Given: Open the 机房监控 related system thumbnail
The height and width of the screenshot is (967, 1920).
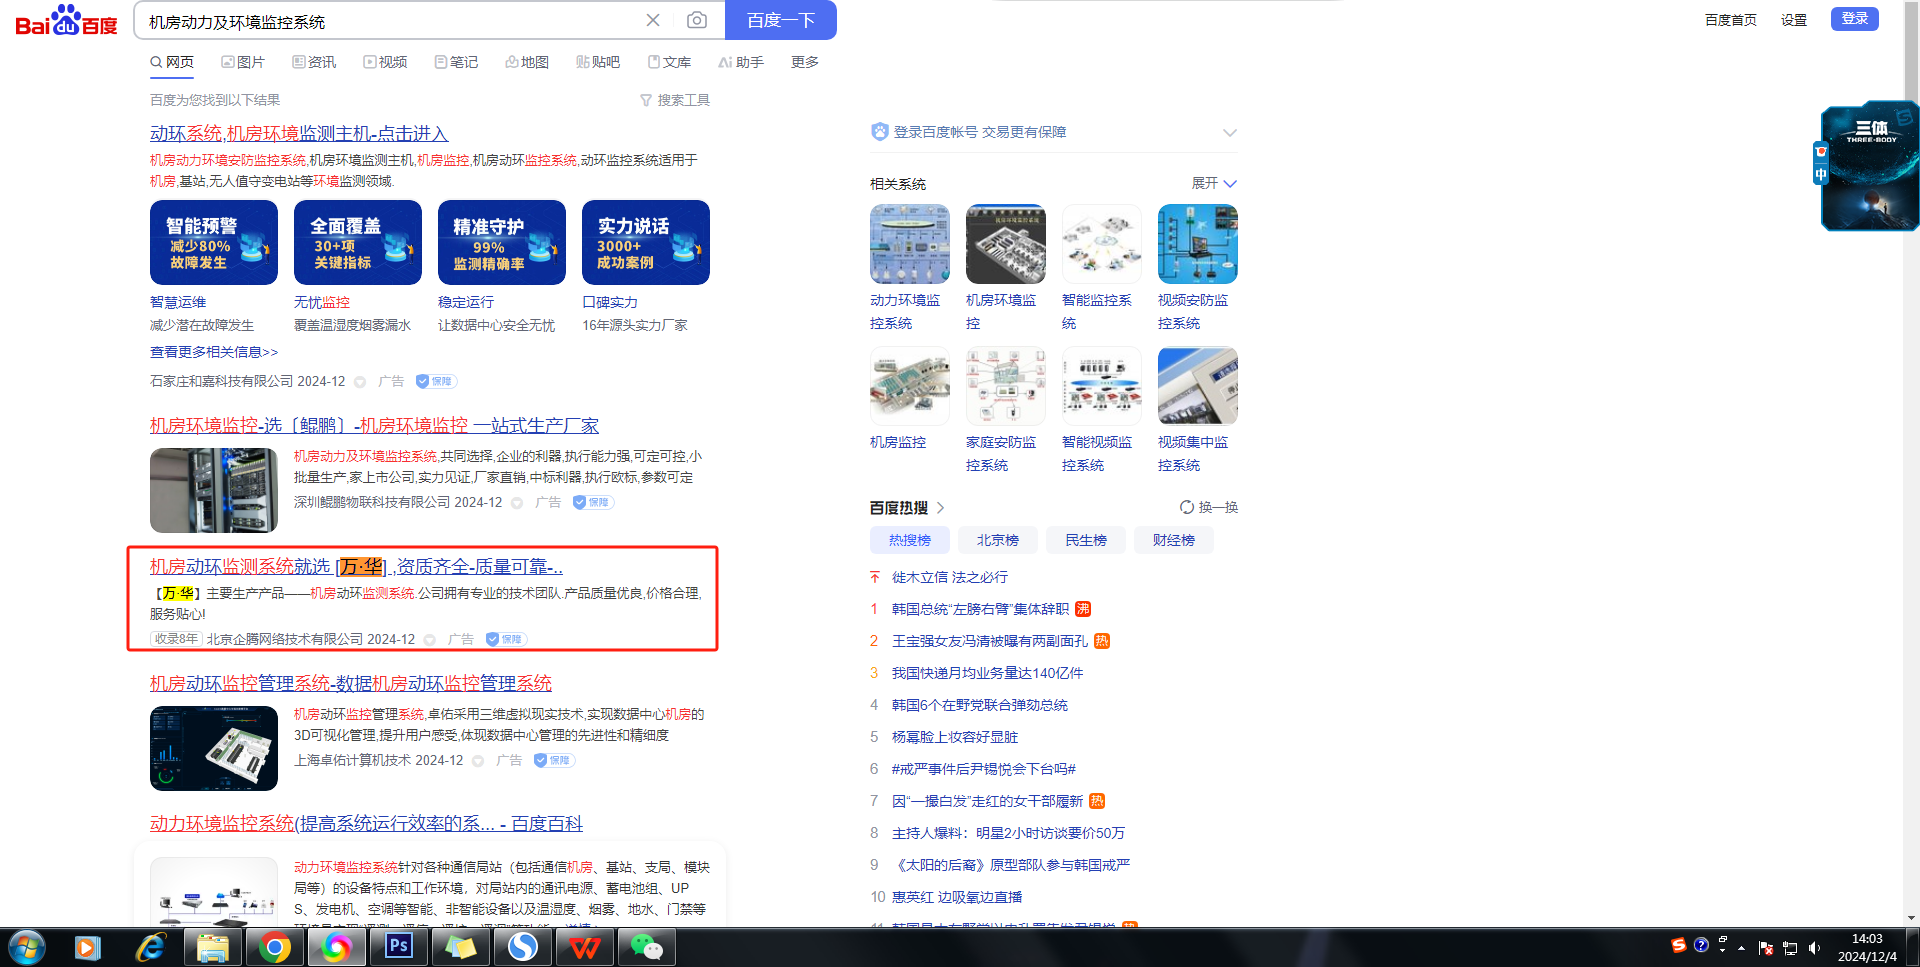Looking at the screenshot, I should (910, 386).
